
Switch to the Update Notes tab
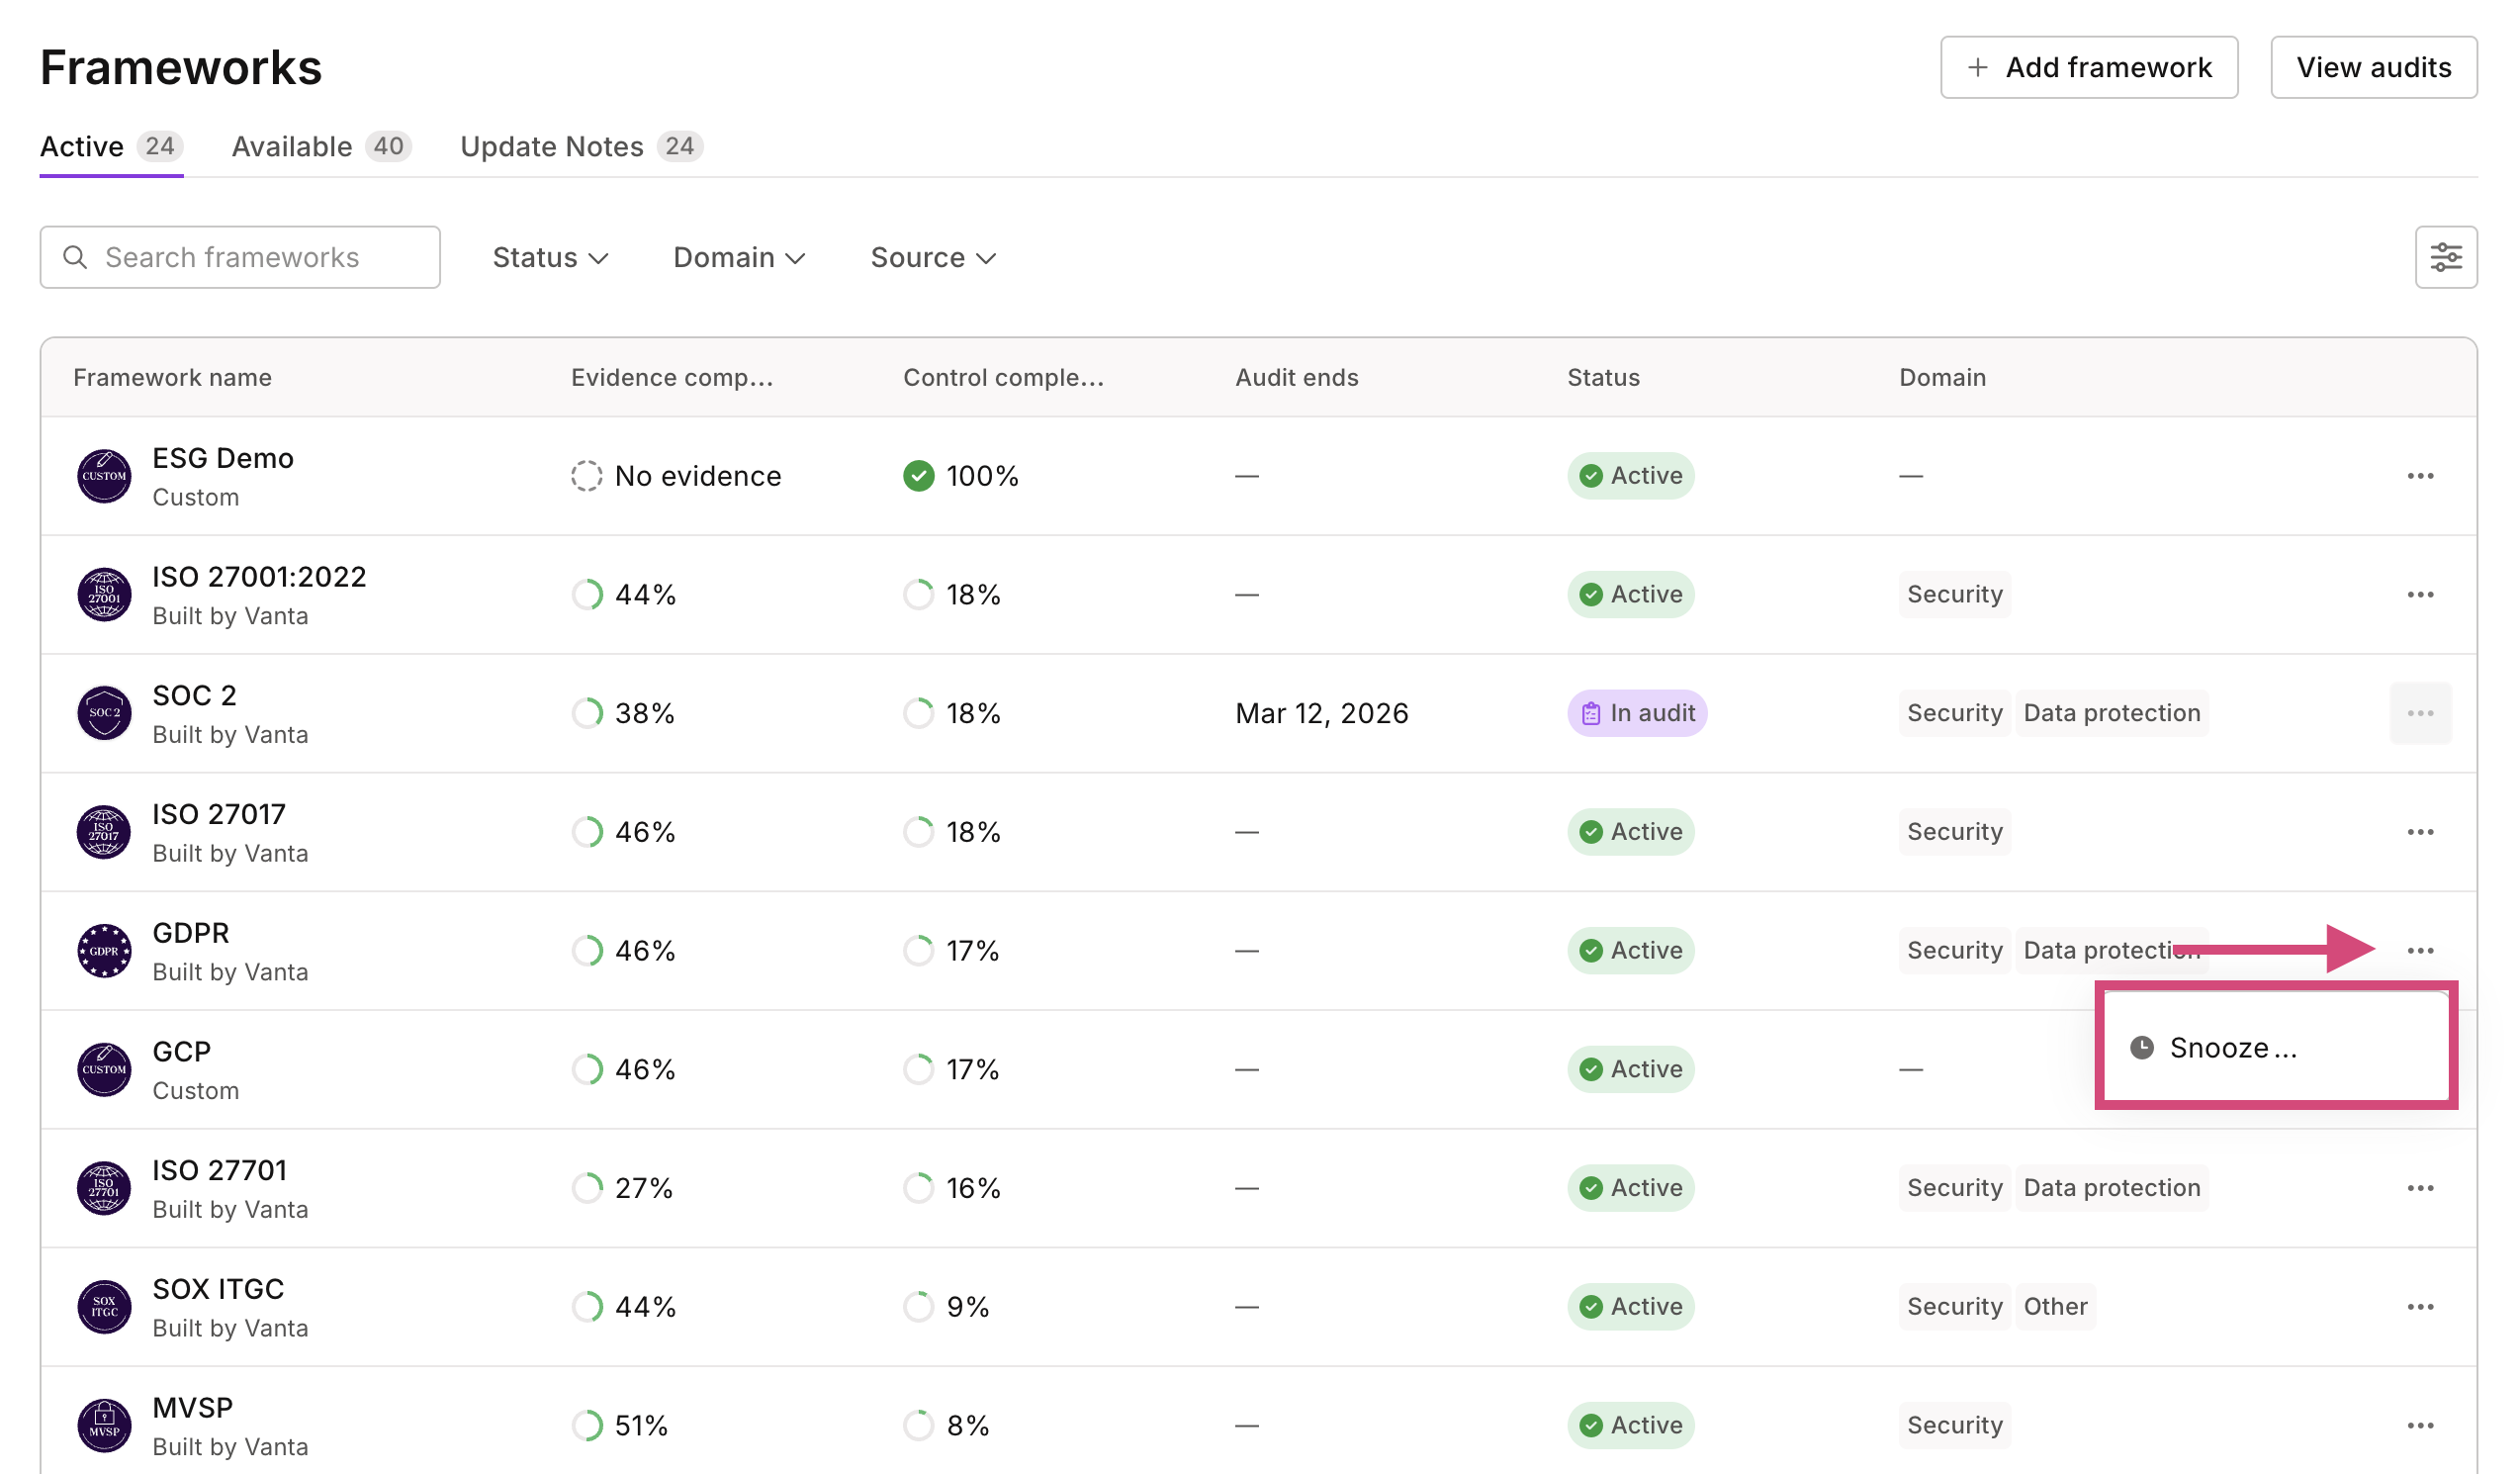pos(581,147)
